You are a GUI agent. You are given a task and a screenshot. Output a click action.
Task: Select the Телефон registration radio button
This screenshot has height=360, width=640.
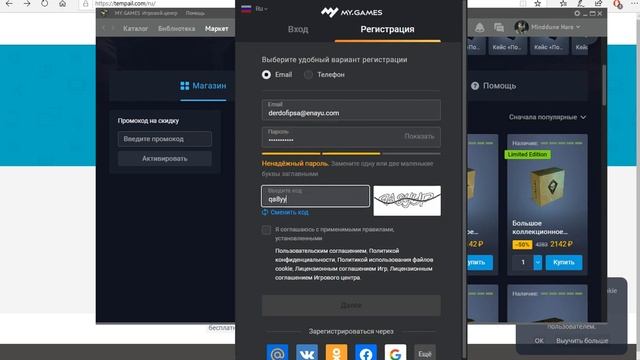[x=309, y=75]
